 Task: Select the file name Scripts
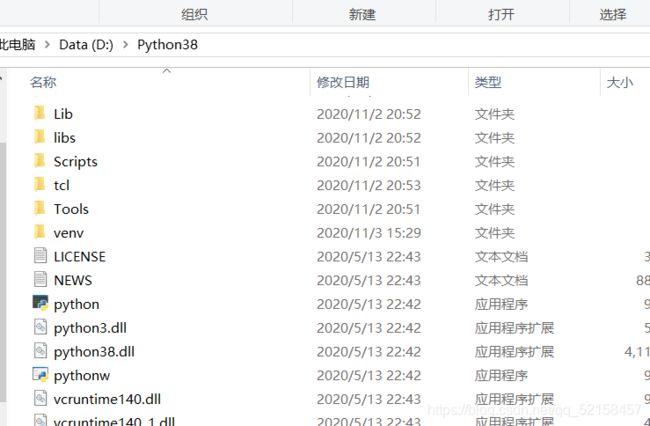[75, 161]
